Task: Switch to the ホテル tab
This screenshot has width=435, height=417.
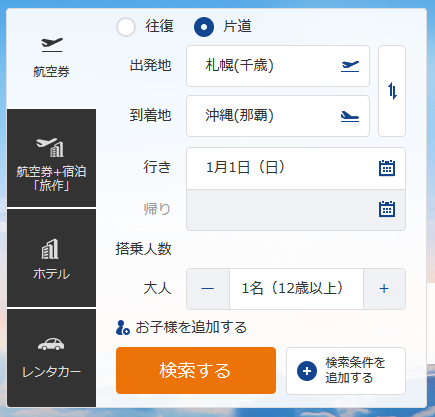Action: click(x=51, y=258)
